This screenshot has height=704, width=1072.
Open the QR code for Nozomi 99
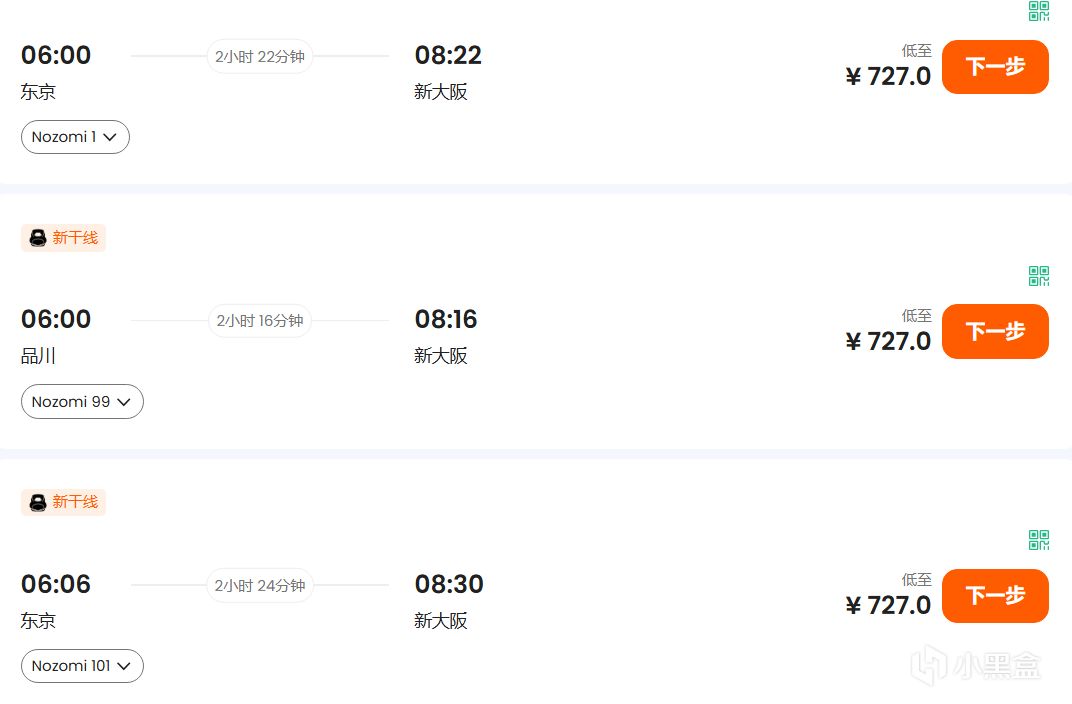pos(1039,276)
